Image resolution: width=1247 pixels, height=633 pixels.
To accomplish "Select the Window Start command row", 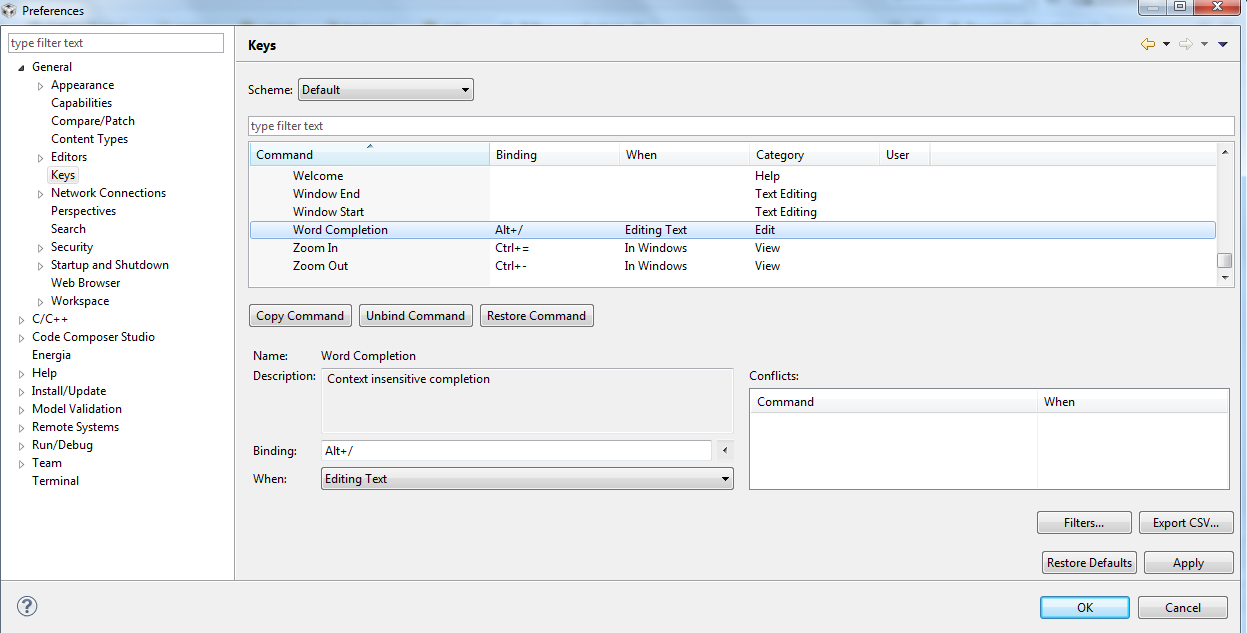I will [732, 212].
